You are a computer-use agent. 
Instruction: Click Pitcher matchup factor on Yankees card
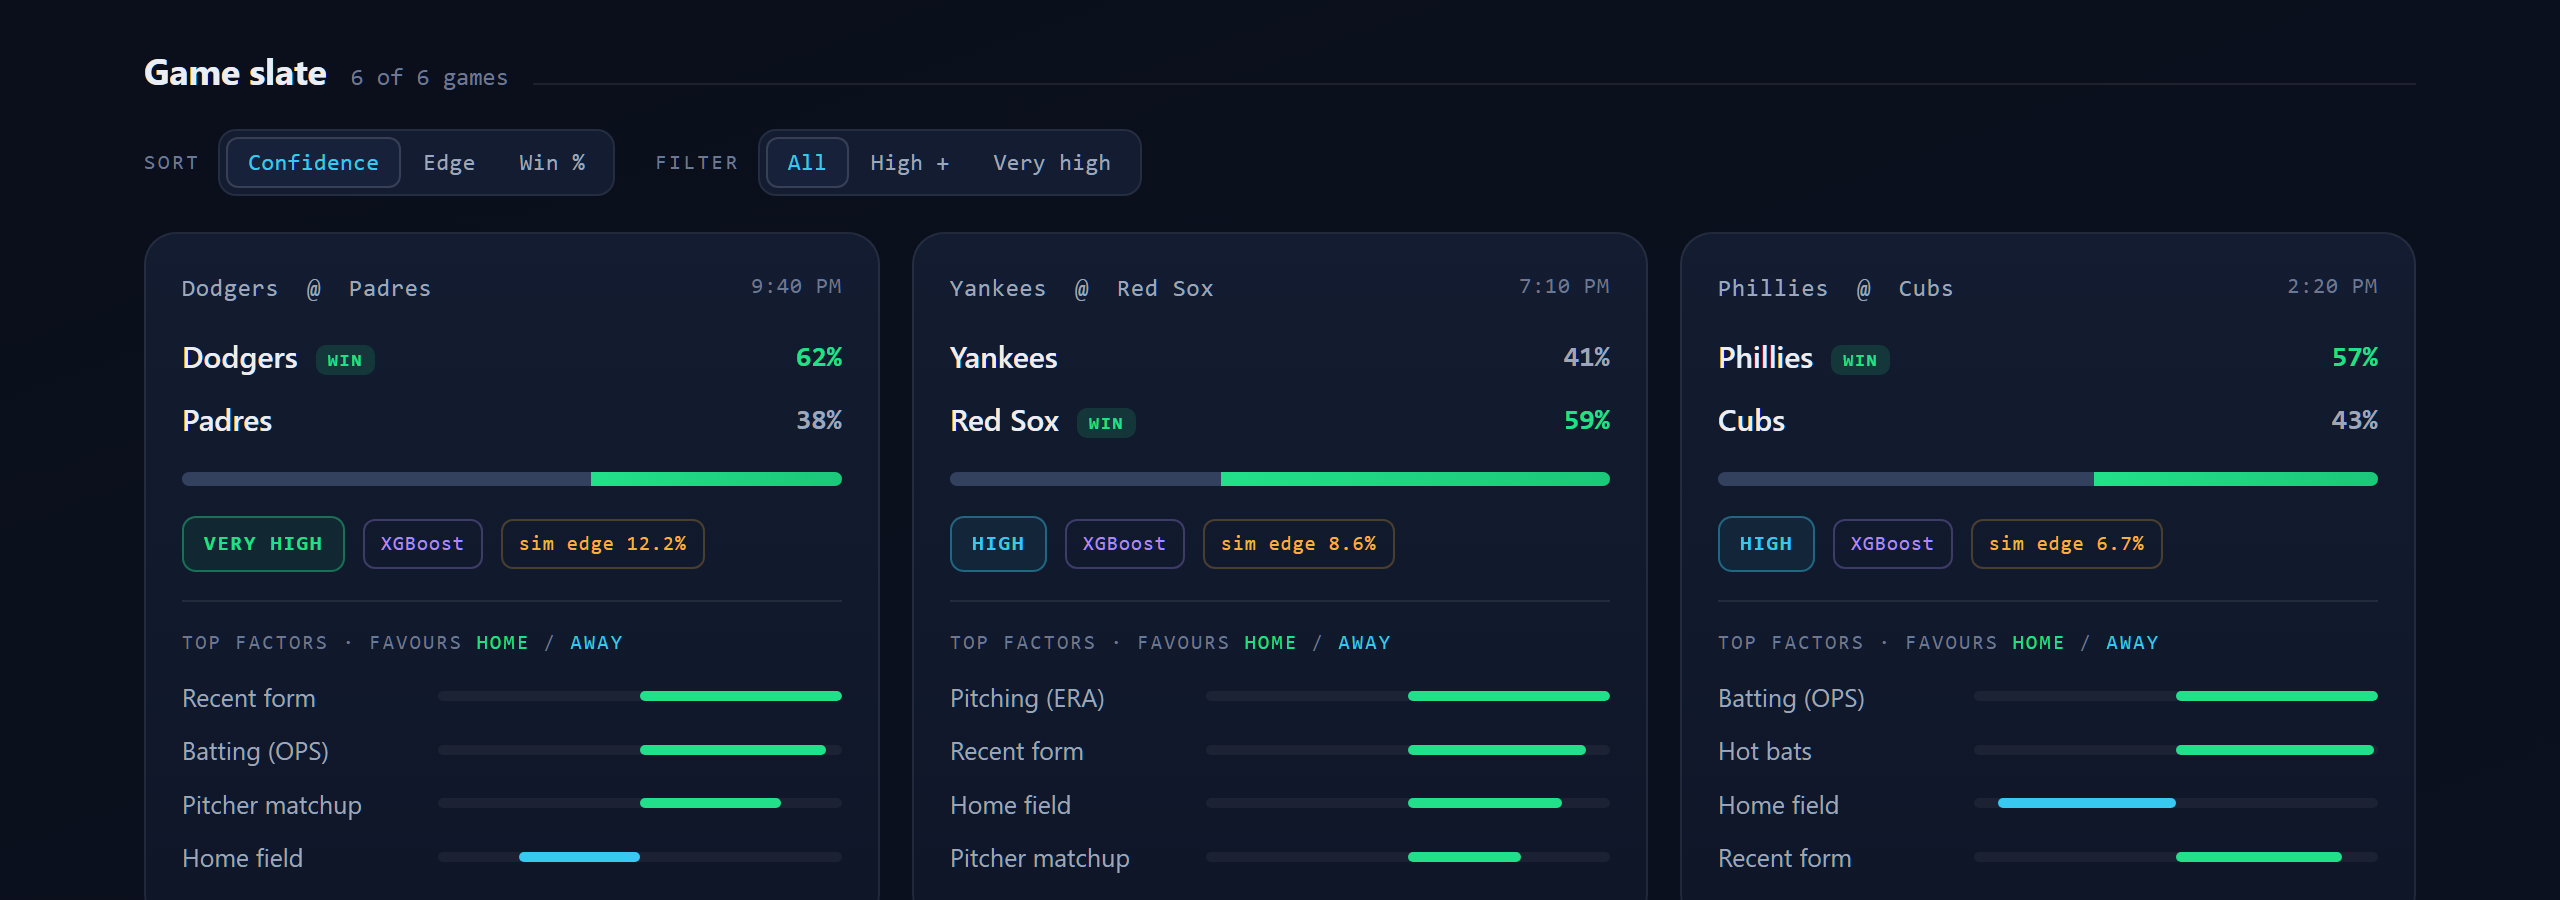[1280, 858]
